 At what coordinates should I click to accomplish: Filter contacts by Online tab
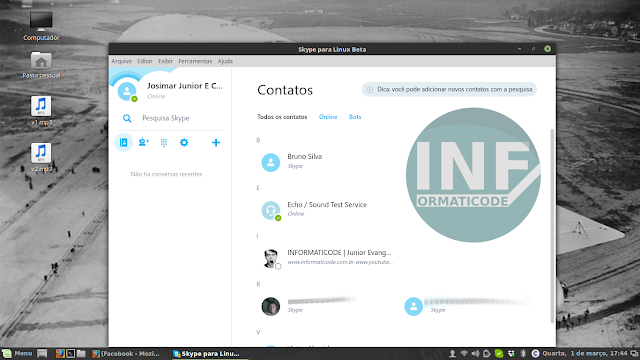(x=328, y=117)
